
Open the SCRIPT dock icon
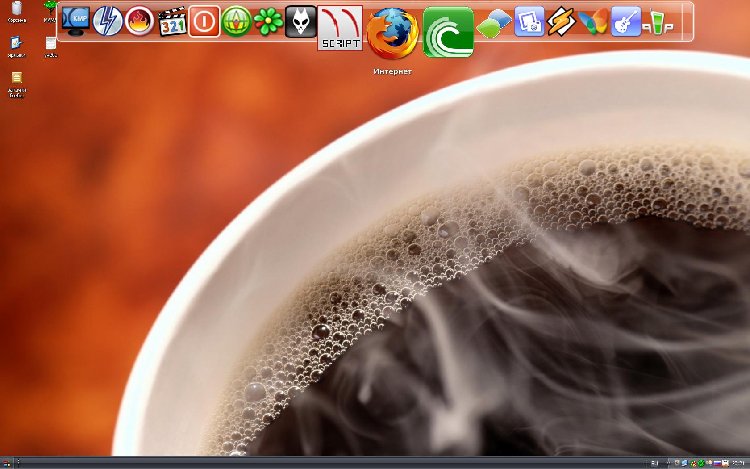[340, 28]
